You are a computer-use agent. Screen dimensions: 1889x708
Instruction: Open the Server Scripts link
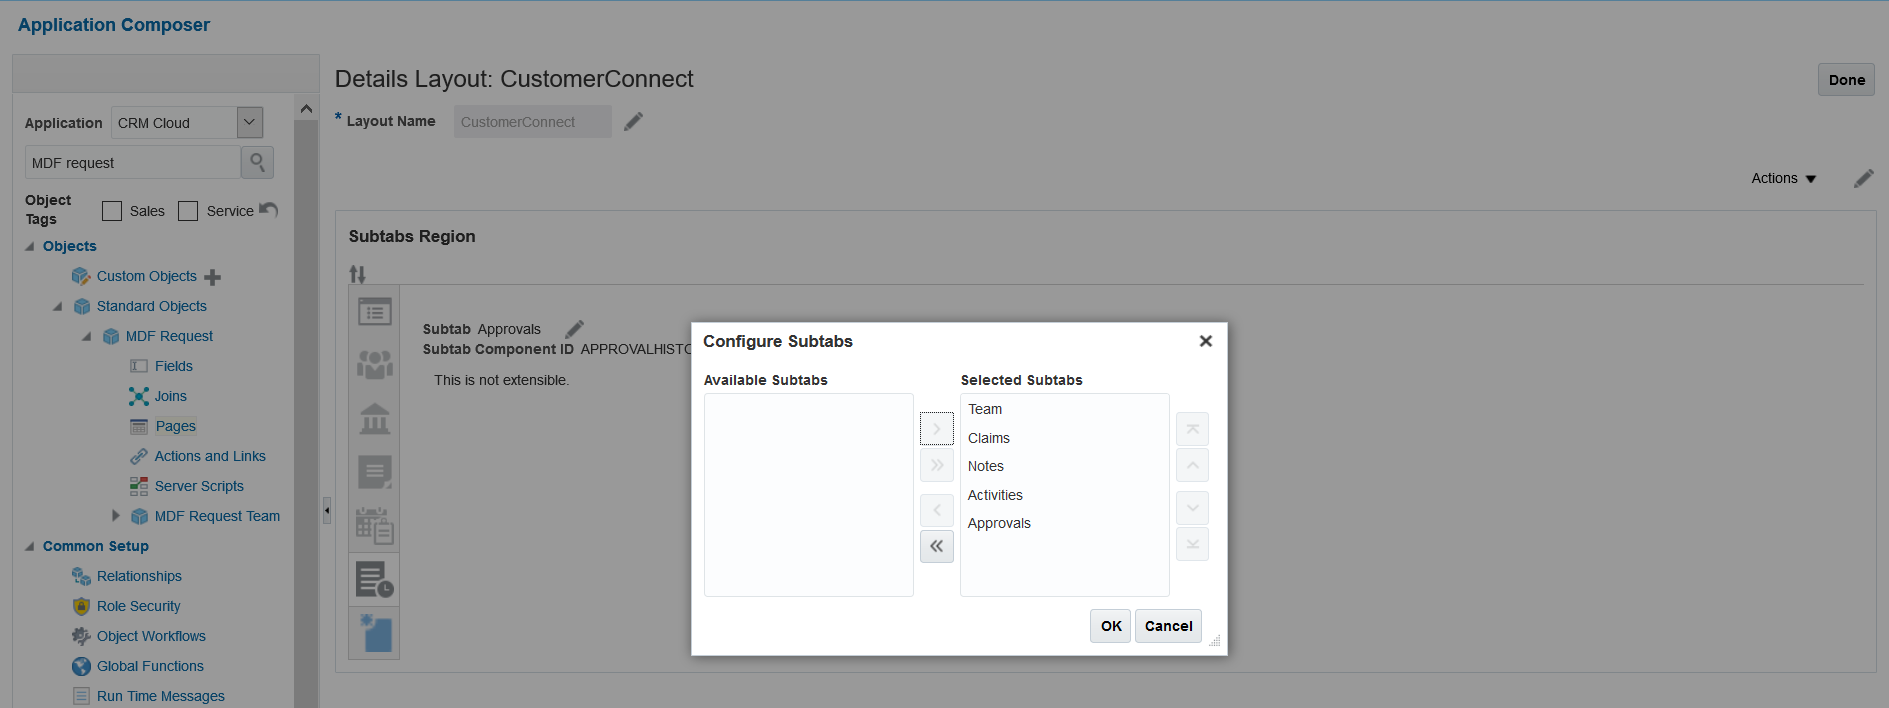click(x=199, y=486)
